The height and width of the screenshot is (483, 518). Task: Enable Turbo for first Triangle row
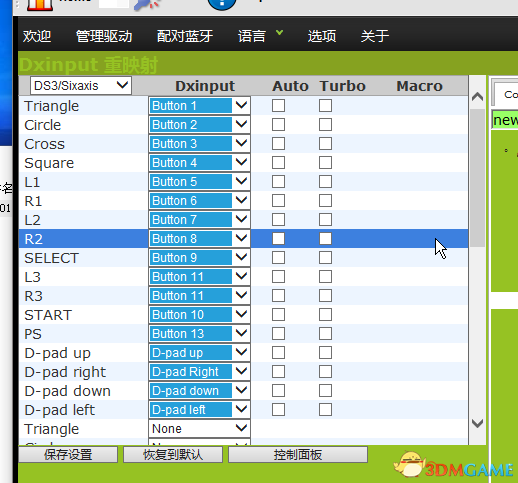coord(325,106)
